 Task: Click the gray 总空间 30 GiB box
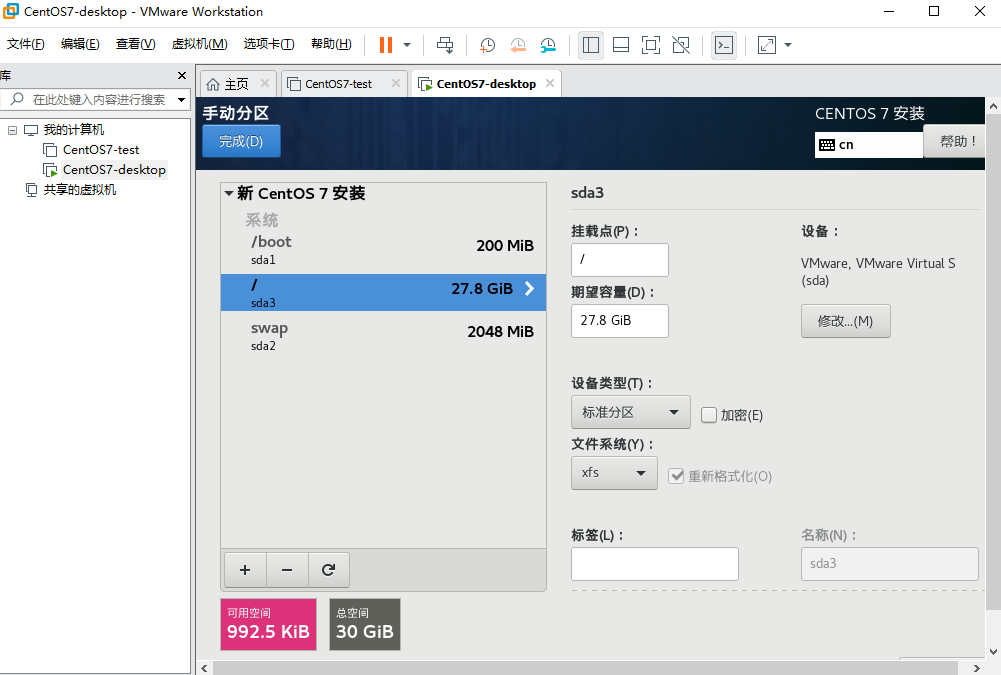pyautogui.click(x=365, y=625)
